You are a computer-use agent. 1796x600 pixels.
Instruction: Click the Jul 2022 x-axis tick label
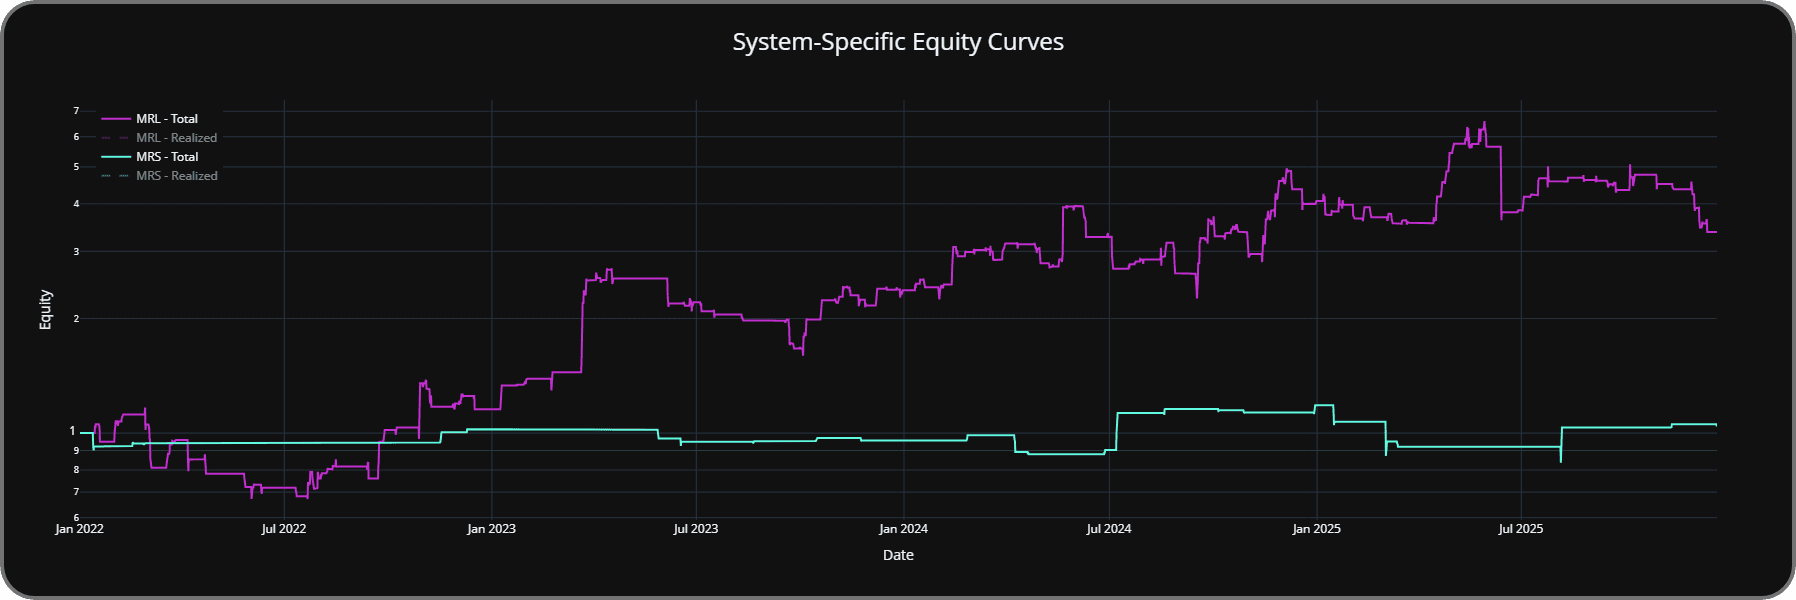[284, 529]
